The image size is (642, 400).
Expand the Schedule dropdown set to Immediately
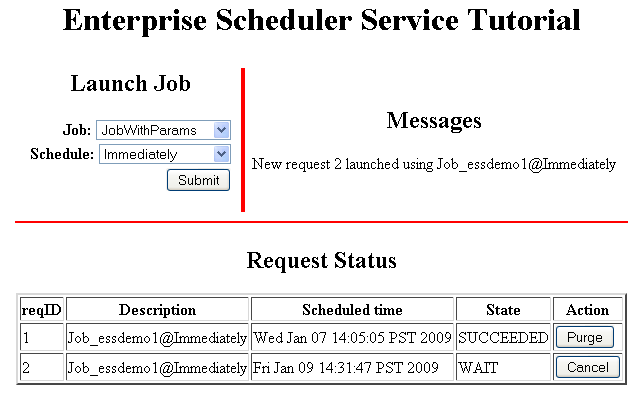pos(165,154)
